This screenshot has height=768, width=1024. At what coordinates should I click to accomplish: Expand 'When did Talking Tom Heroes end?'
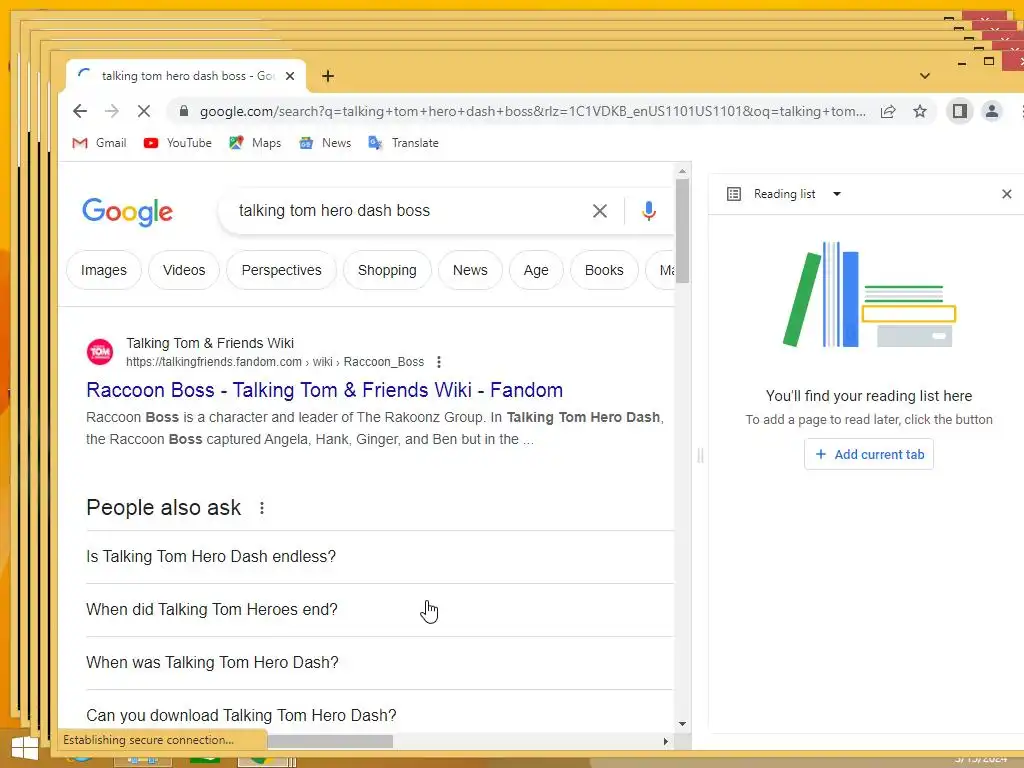click(x=379, y=610)
